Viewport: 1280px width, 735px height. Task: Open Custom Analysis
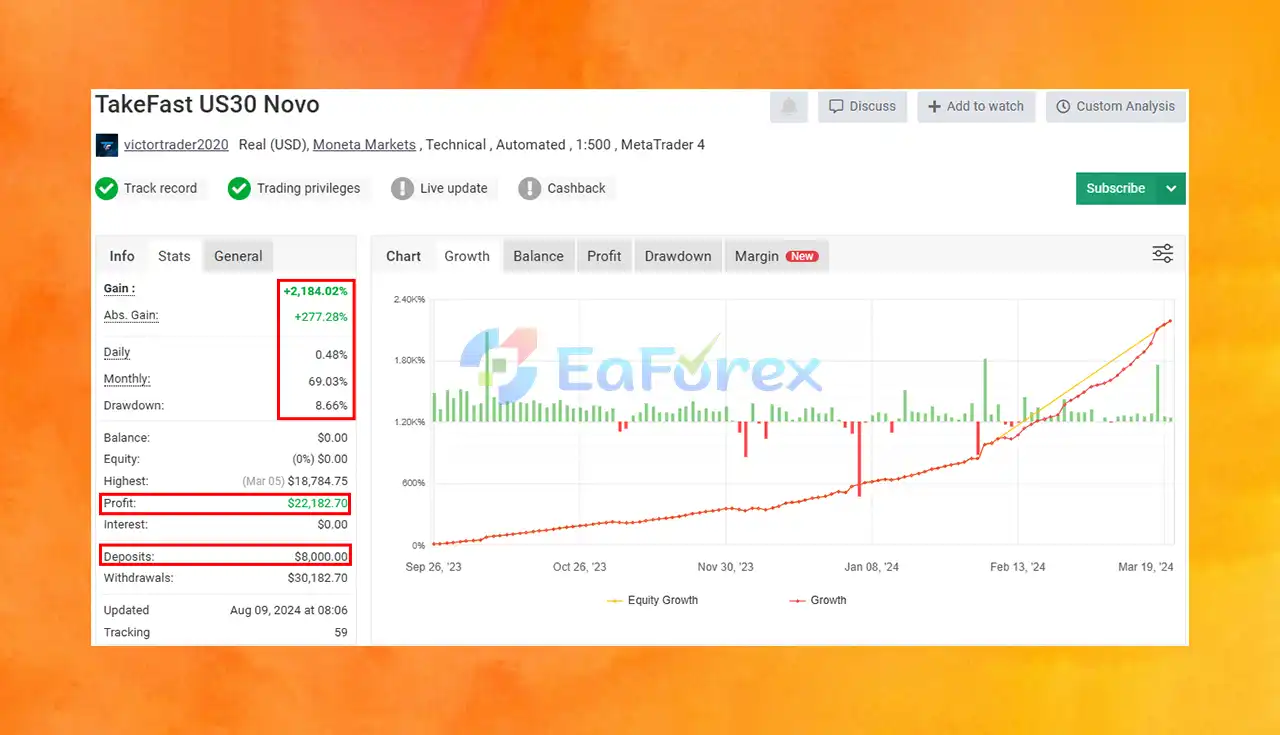pyautogui.click(x=1116, y=106)
